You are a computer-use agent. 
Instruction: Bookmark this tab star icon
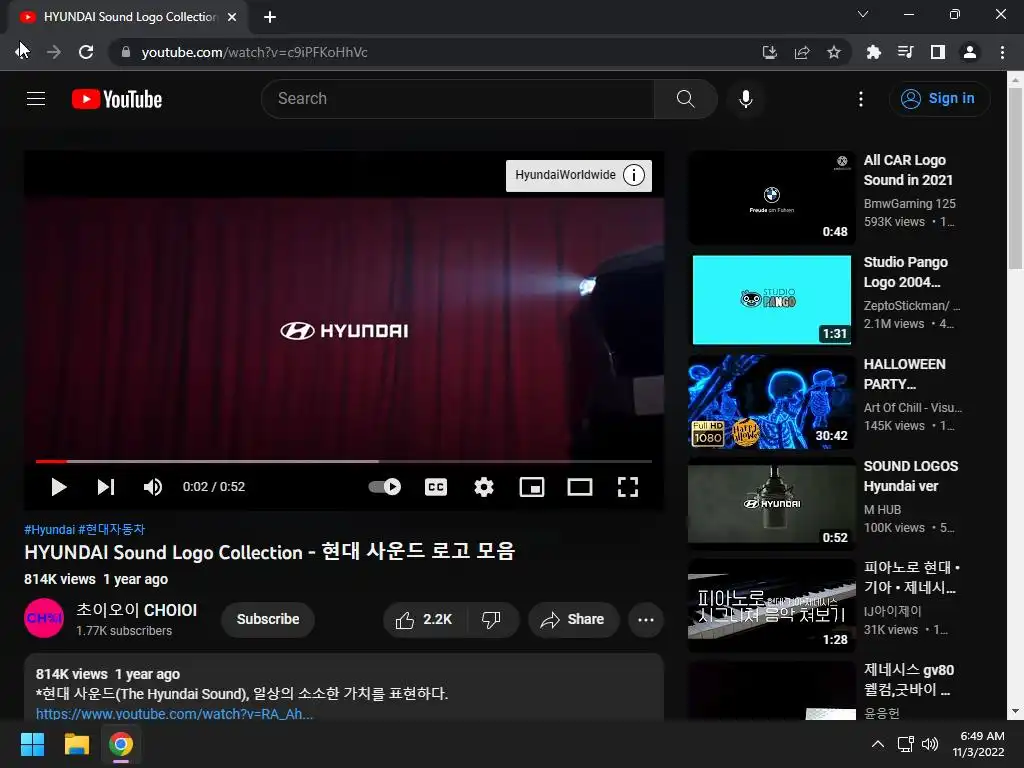(834, 52)
